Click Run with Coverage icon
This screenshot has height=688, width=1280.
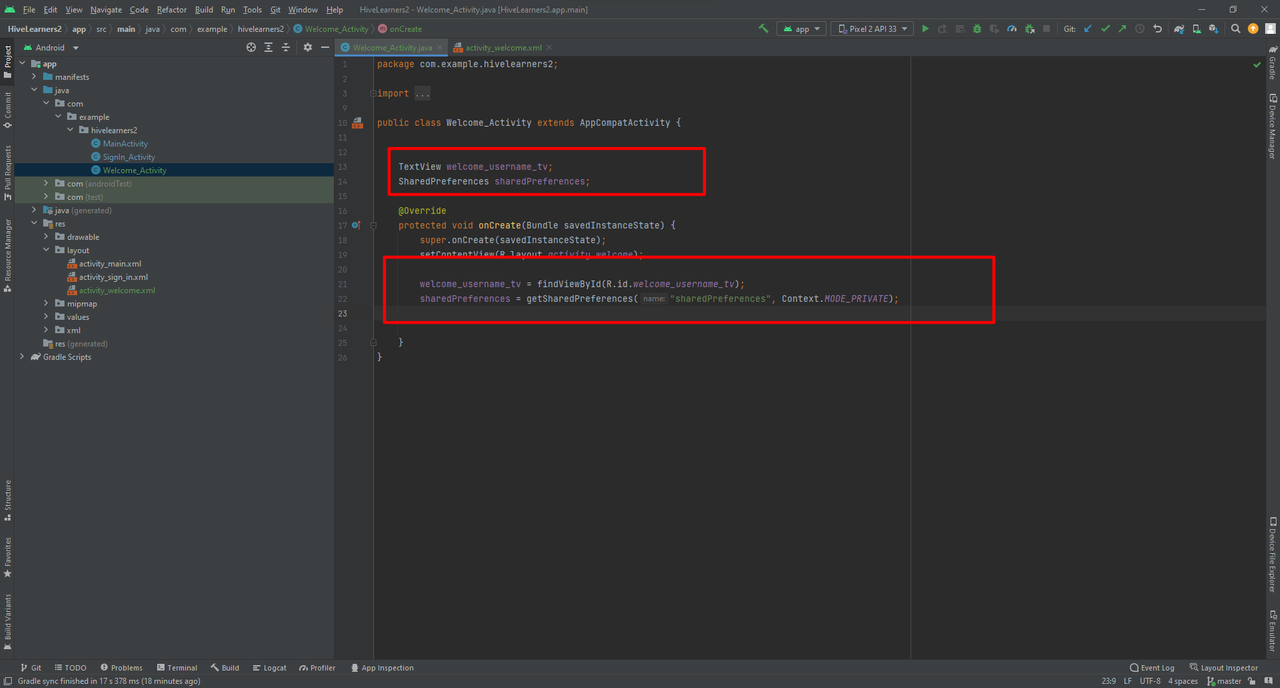point(994,29)
